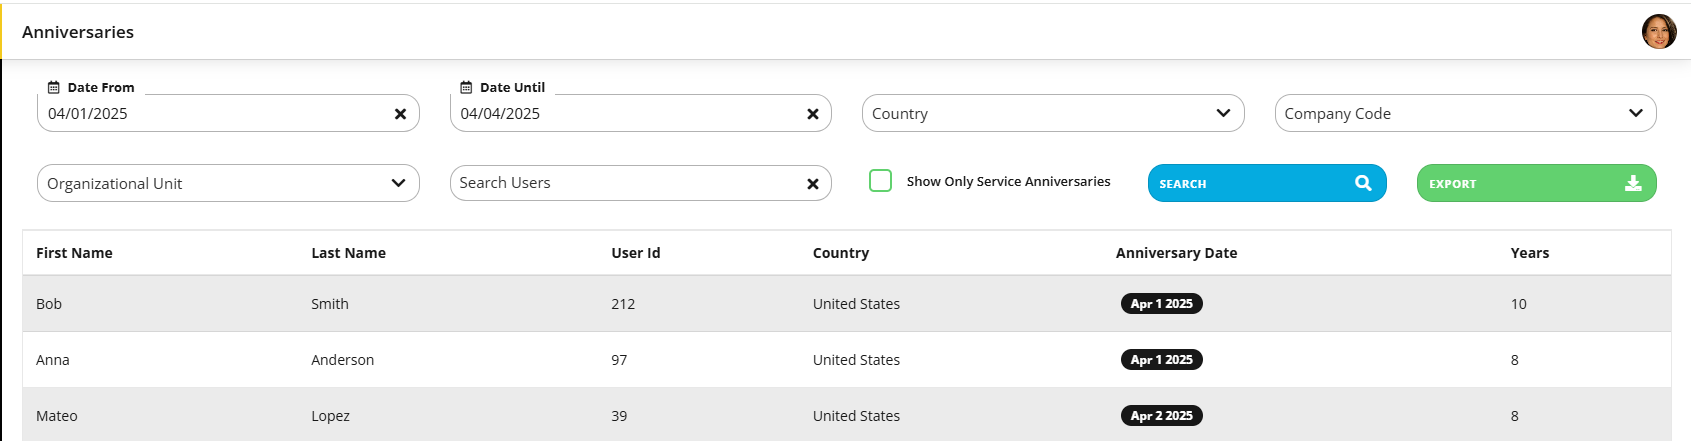Click the EXPORT button label
This screenshot has height=441, width=1691.
tap(1452, 184)
